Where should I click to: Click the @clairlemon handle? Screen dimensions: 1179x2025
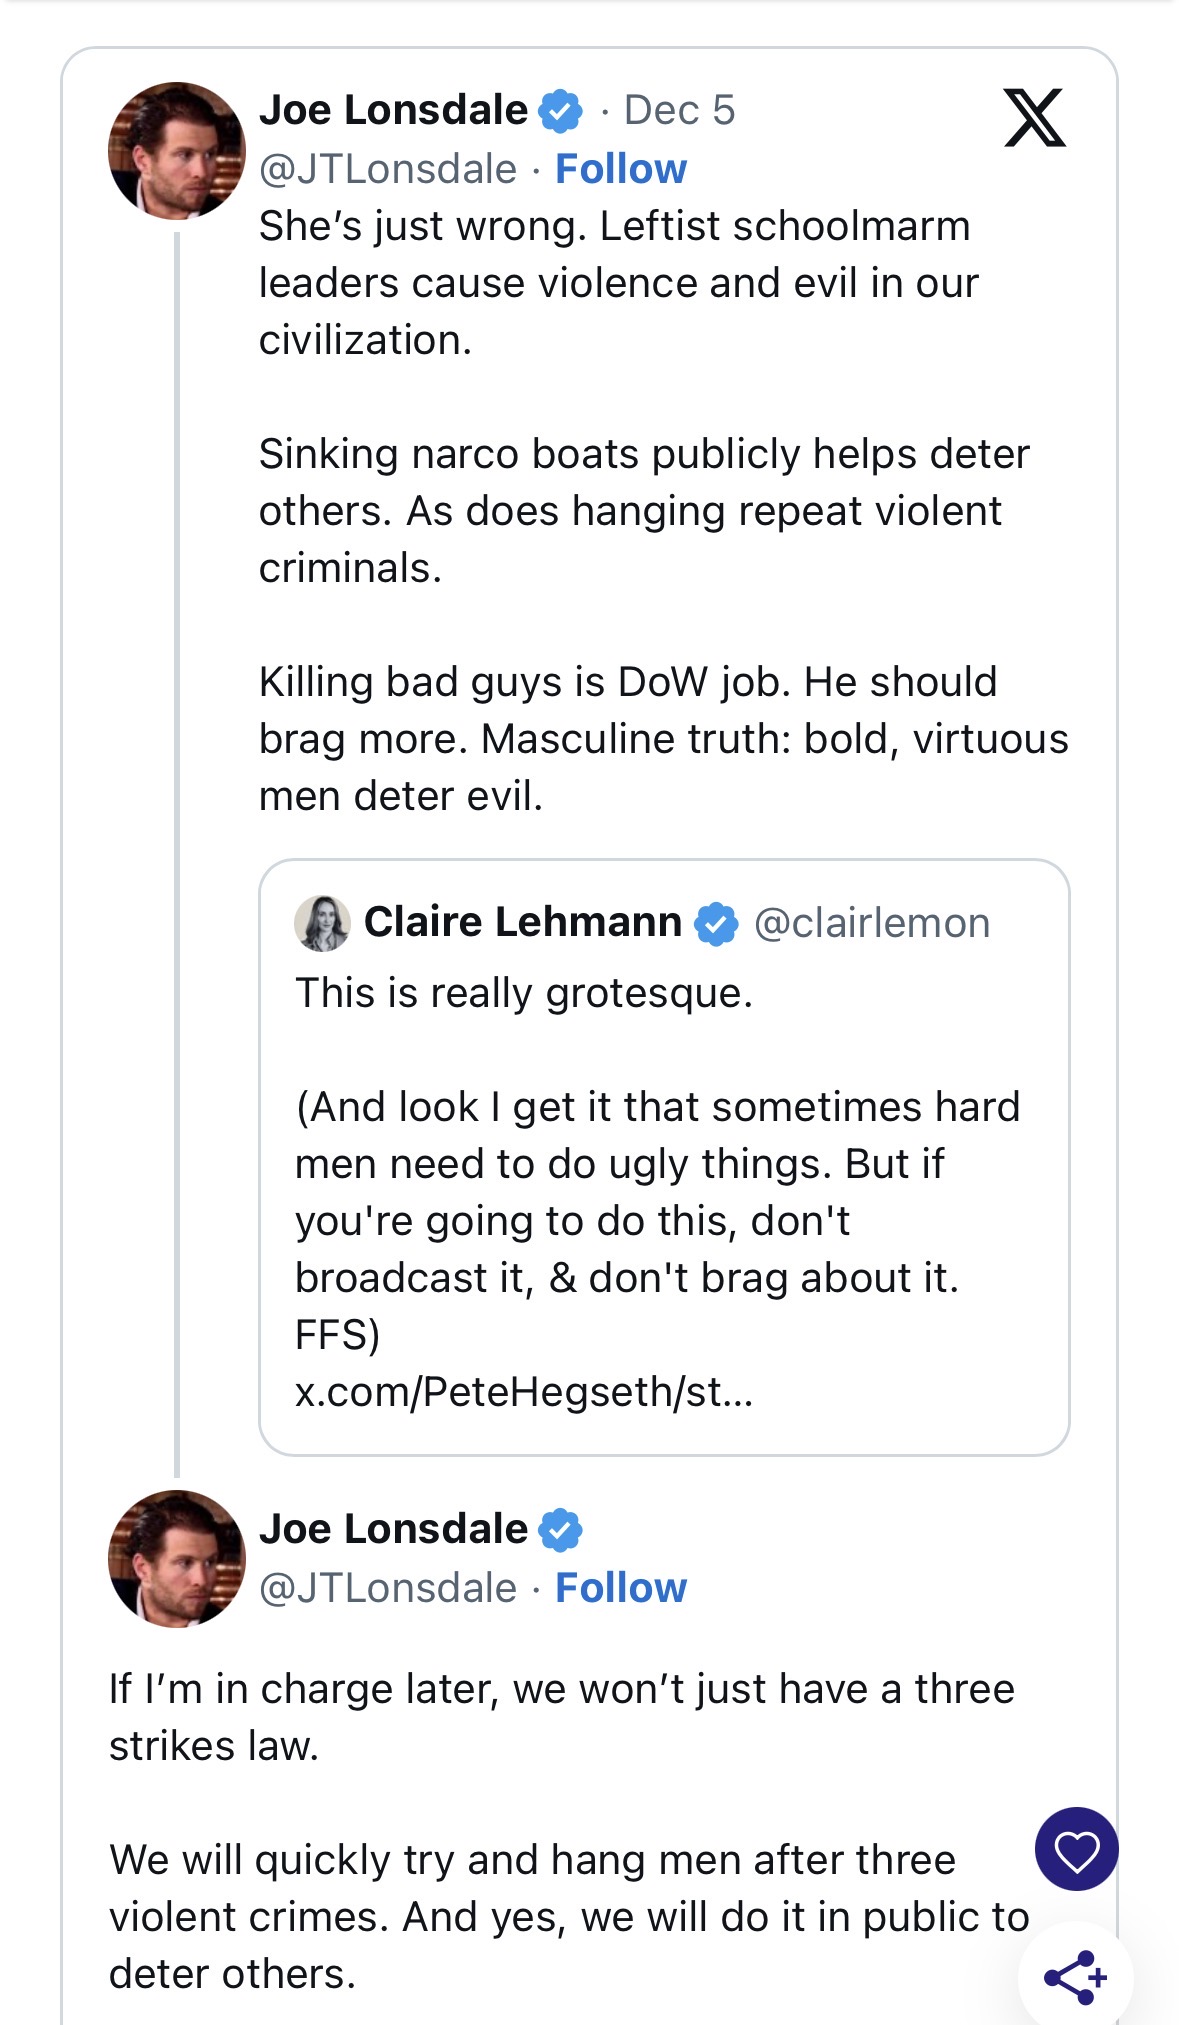(872, 923)
